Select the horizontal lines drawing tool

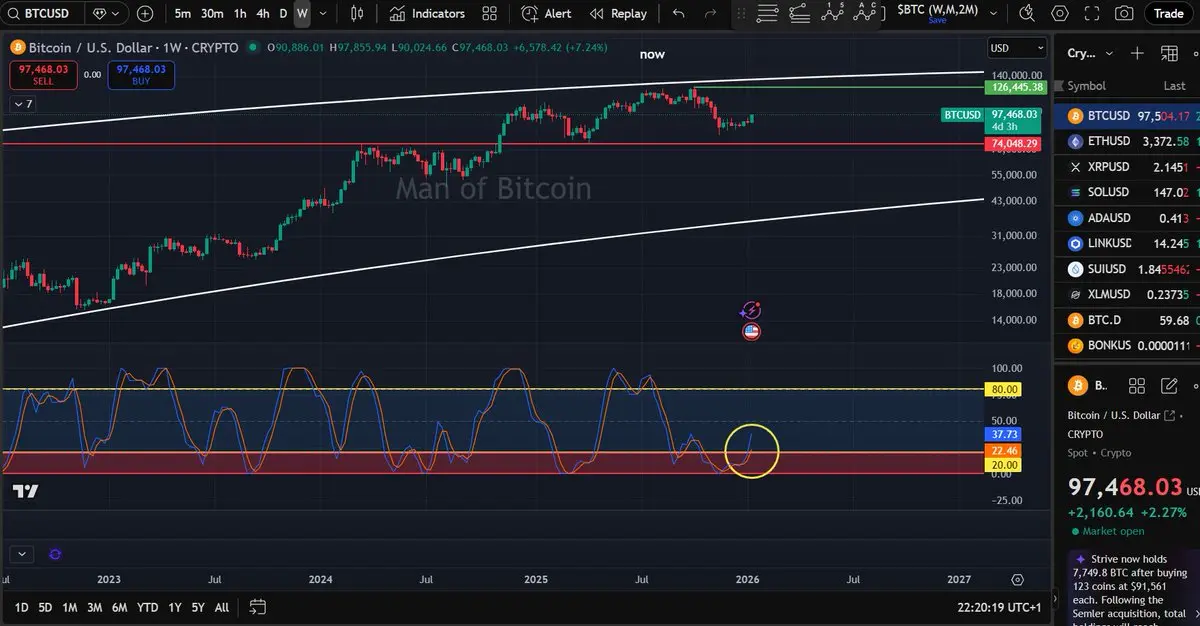(x=767, y=14)
